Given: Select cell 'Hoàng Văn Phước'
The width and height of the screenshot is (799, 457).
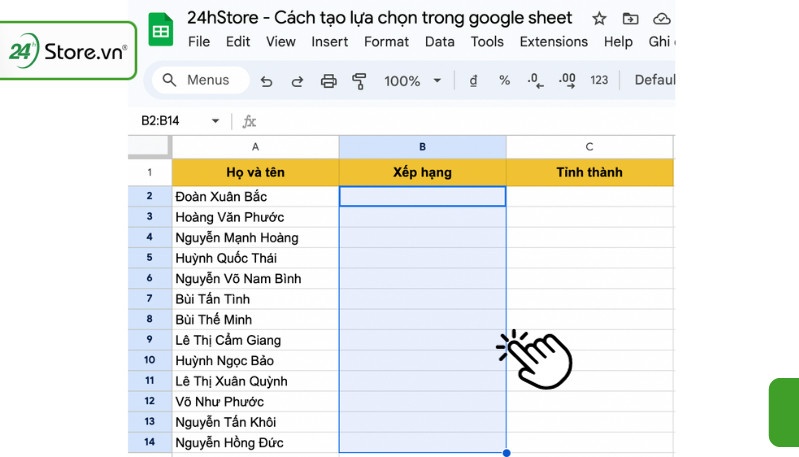Looking at the screenshot, I should (x=255, y=217).
